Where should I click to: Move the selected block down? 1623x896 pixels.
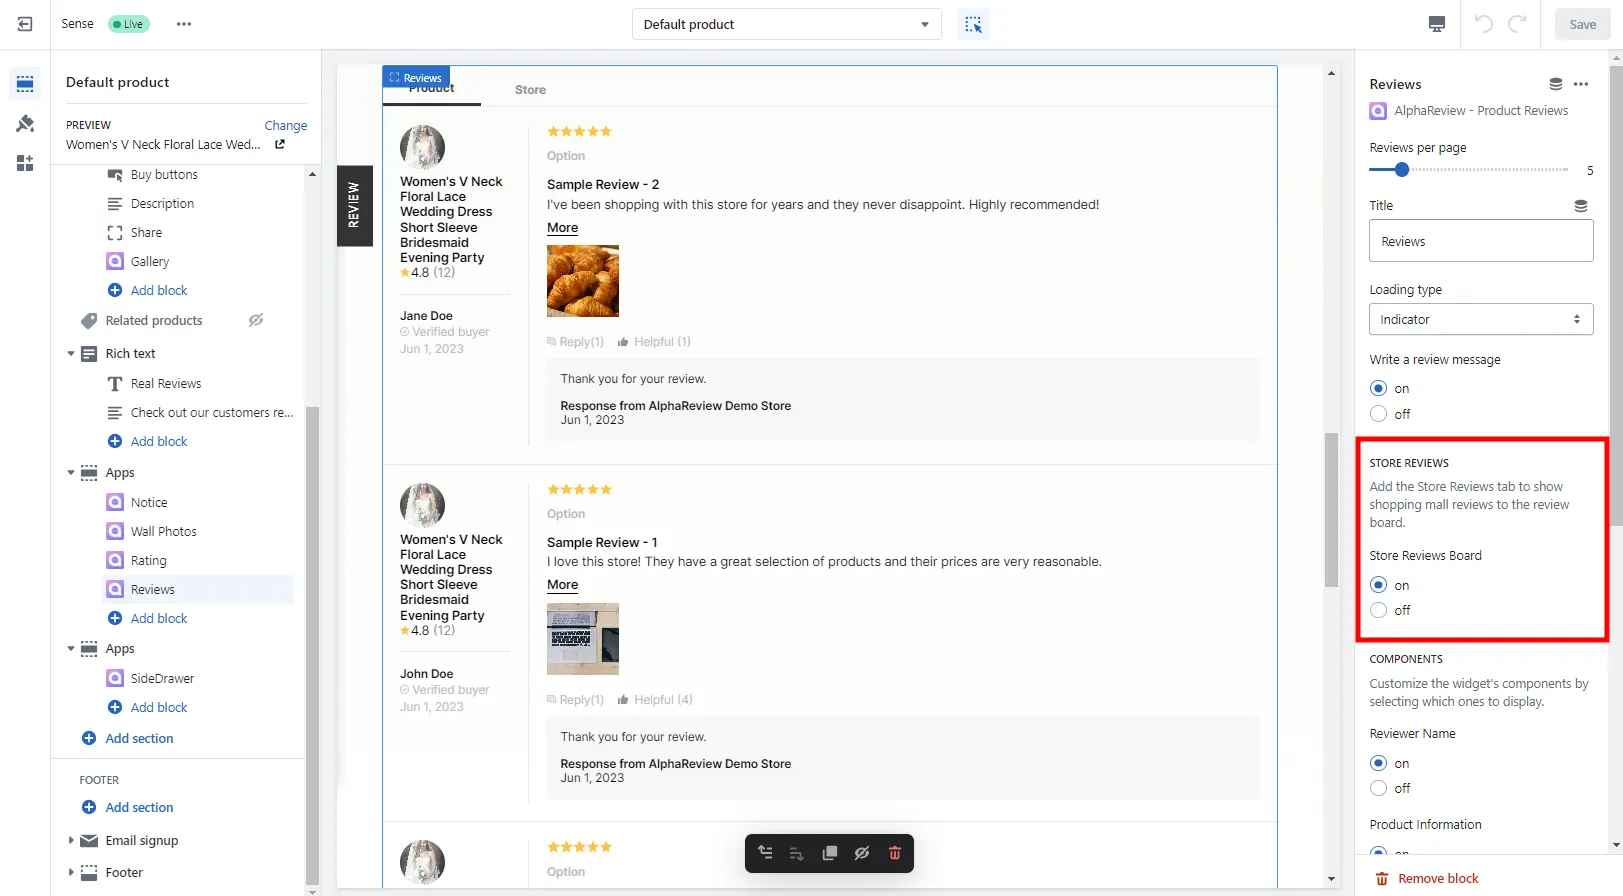(797, 853)
